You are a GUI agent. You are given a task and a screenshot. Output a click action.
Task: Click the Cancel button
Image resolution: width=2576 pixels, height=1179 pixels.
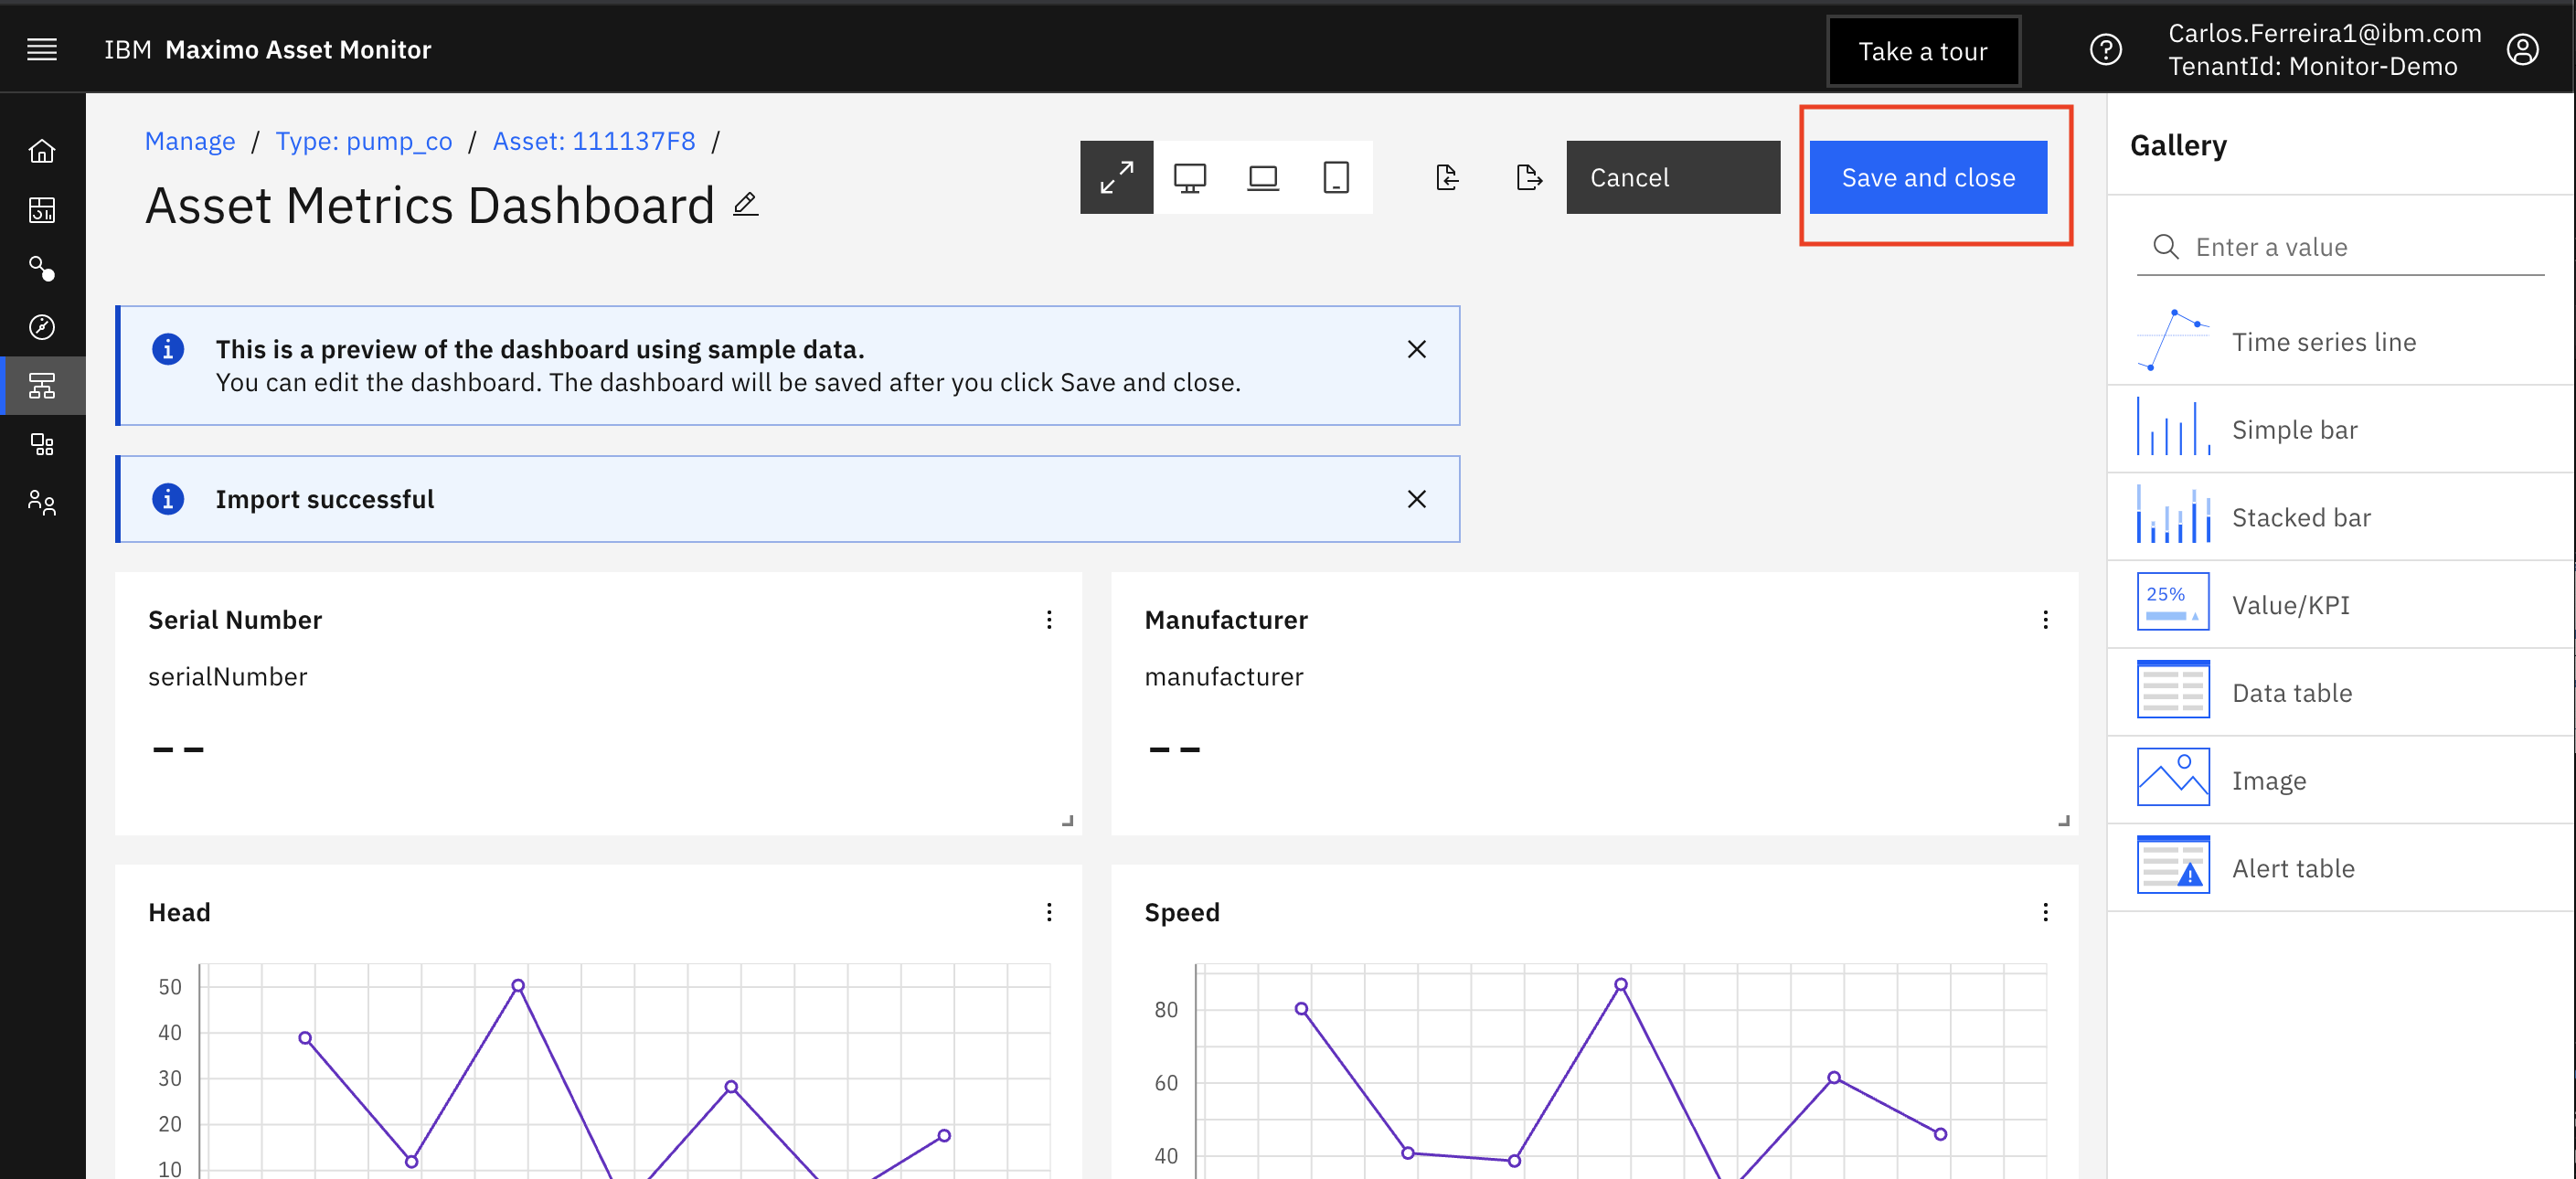click(1632, 177)
